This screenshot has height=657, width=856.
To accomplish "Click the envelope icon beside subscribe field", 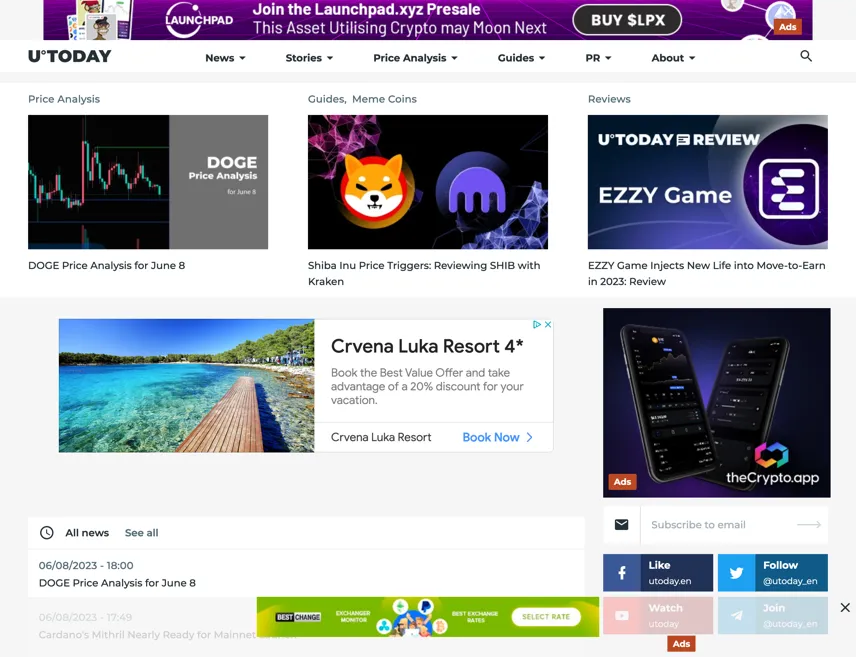I will coord(621,525).
